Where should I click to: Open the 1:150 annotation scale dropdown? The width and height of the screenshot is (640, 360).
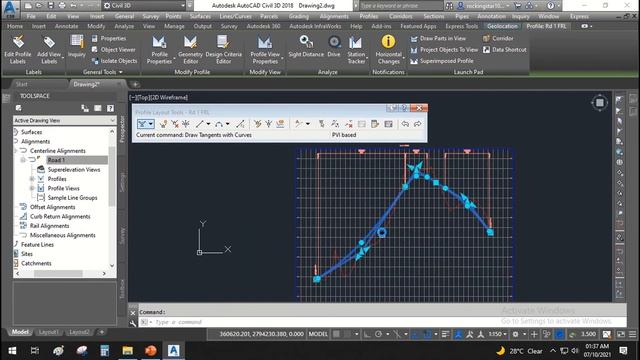click(498, 334)
